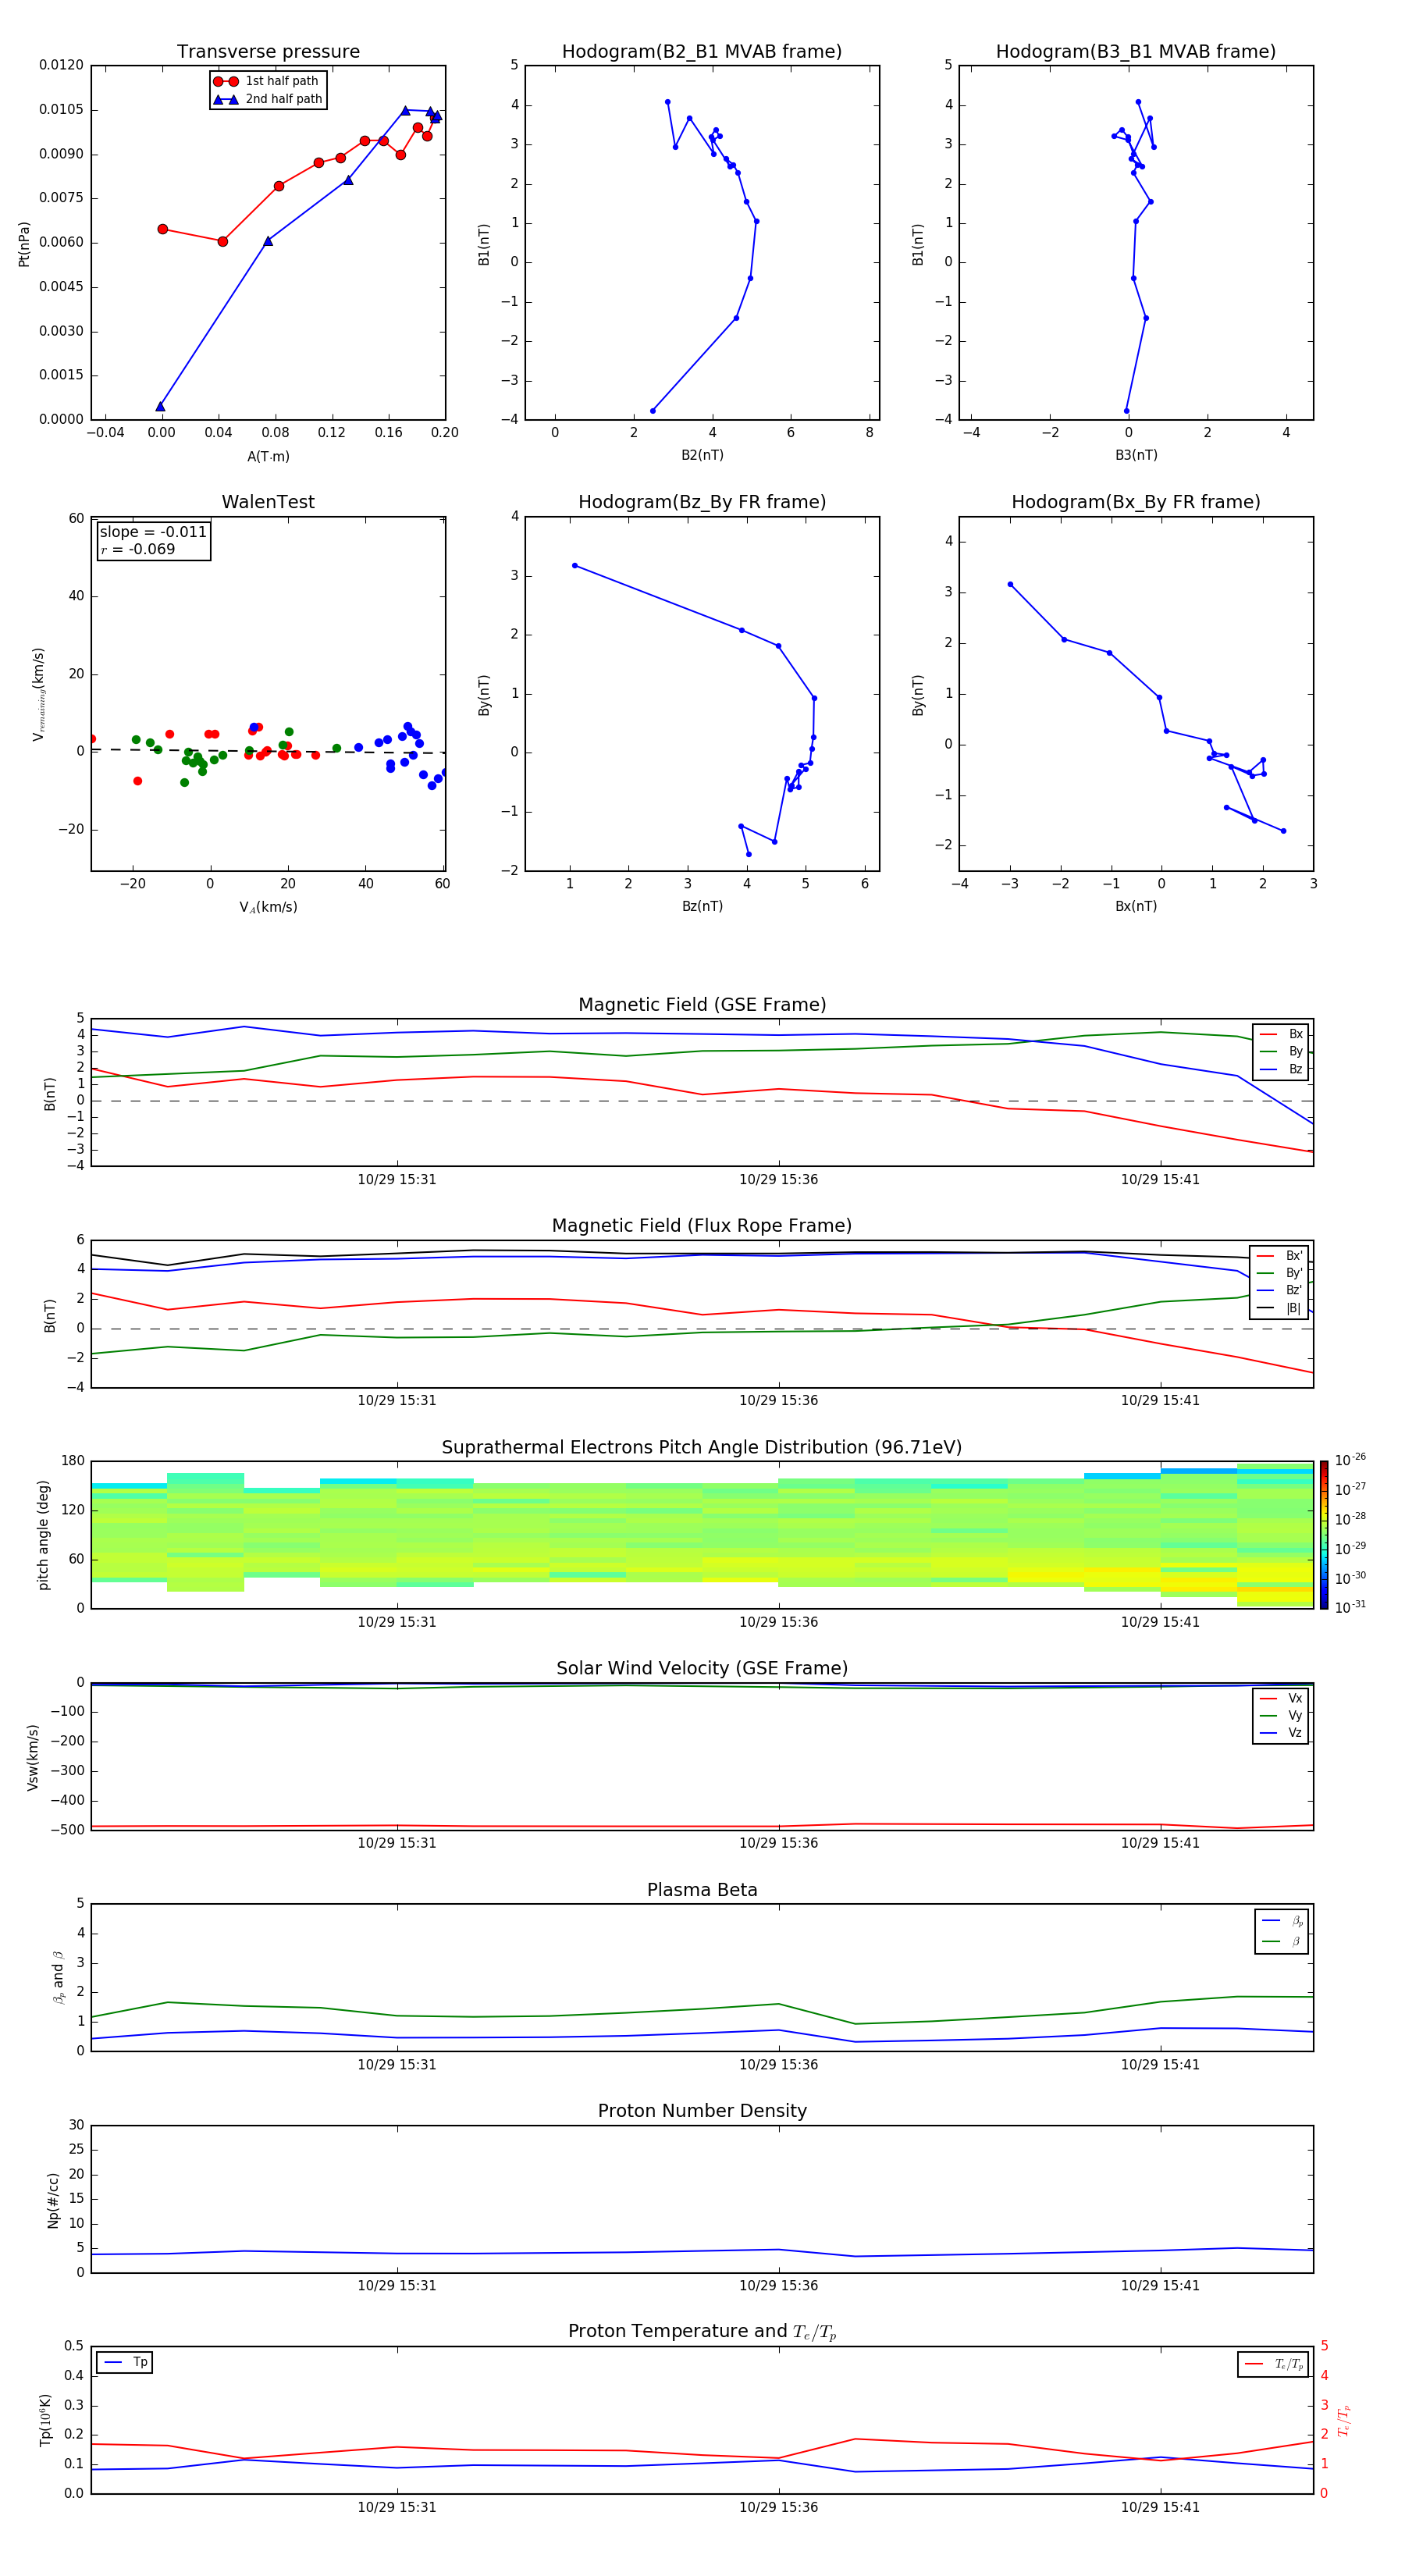Image resolution: width=1405 pixels, height=2576 pixels.
Task: Click the "Bx'" legend entry in Flux Rope panel
Action: (1281, 1256)
